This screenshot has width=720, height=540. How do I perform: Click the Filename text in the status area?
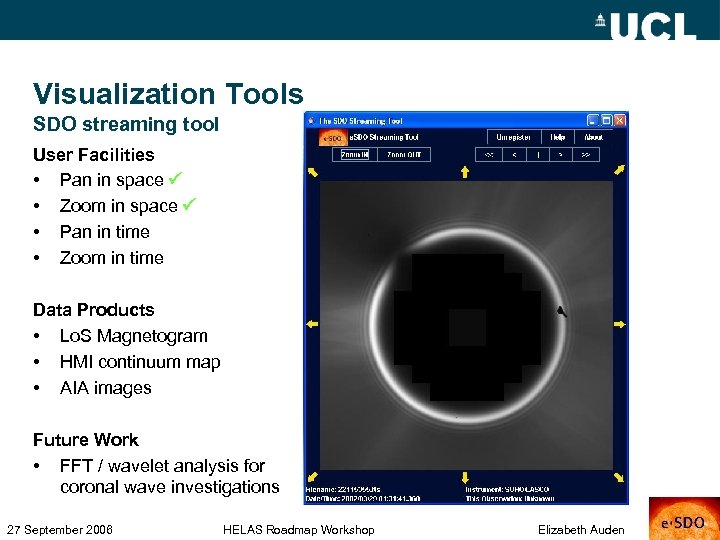coord(343,489)
